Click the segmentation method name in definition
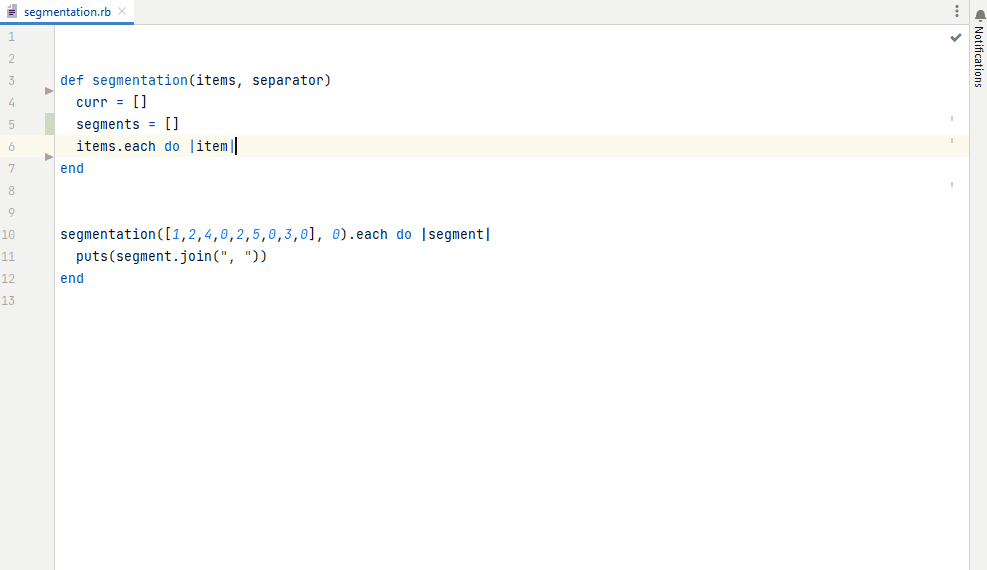The height and width of the screenshot is (570, 987). pyautogui.click(x=140, y=80)
